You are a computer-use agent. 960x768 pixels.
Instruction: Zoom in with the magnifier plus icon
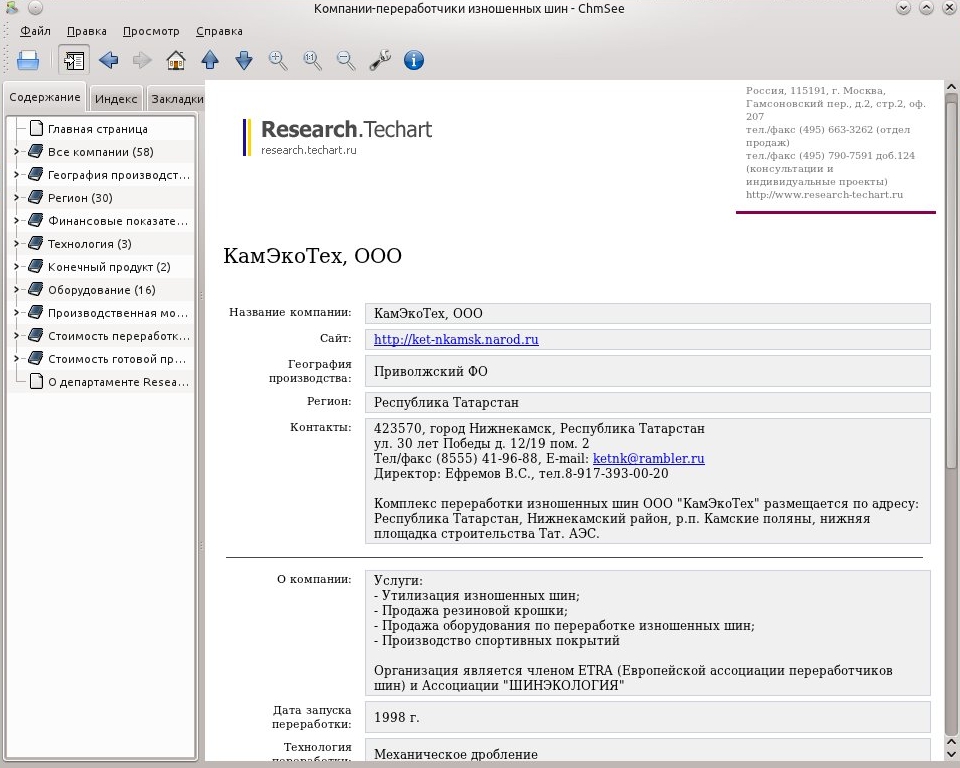coord(278,60)
